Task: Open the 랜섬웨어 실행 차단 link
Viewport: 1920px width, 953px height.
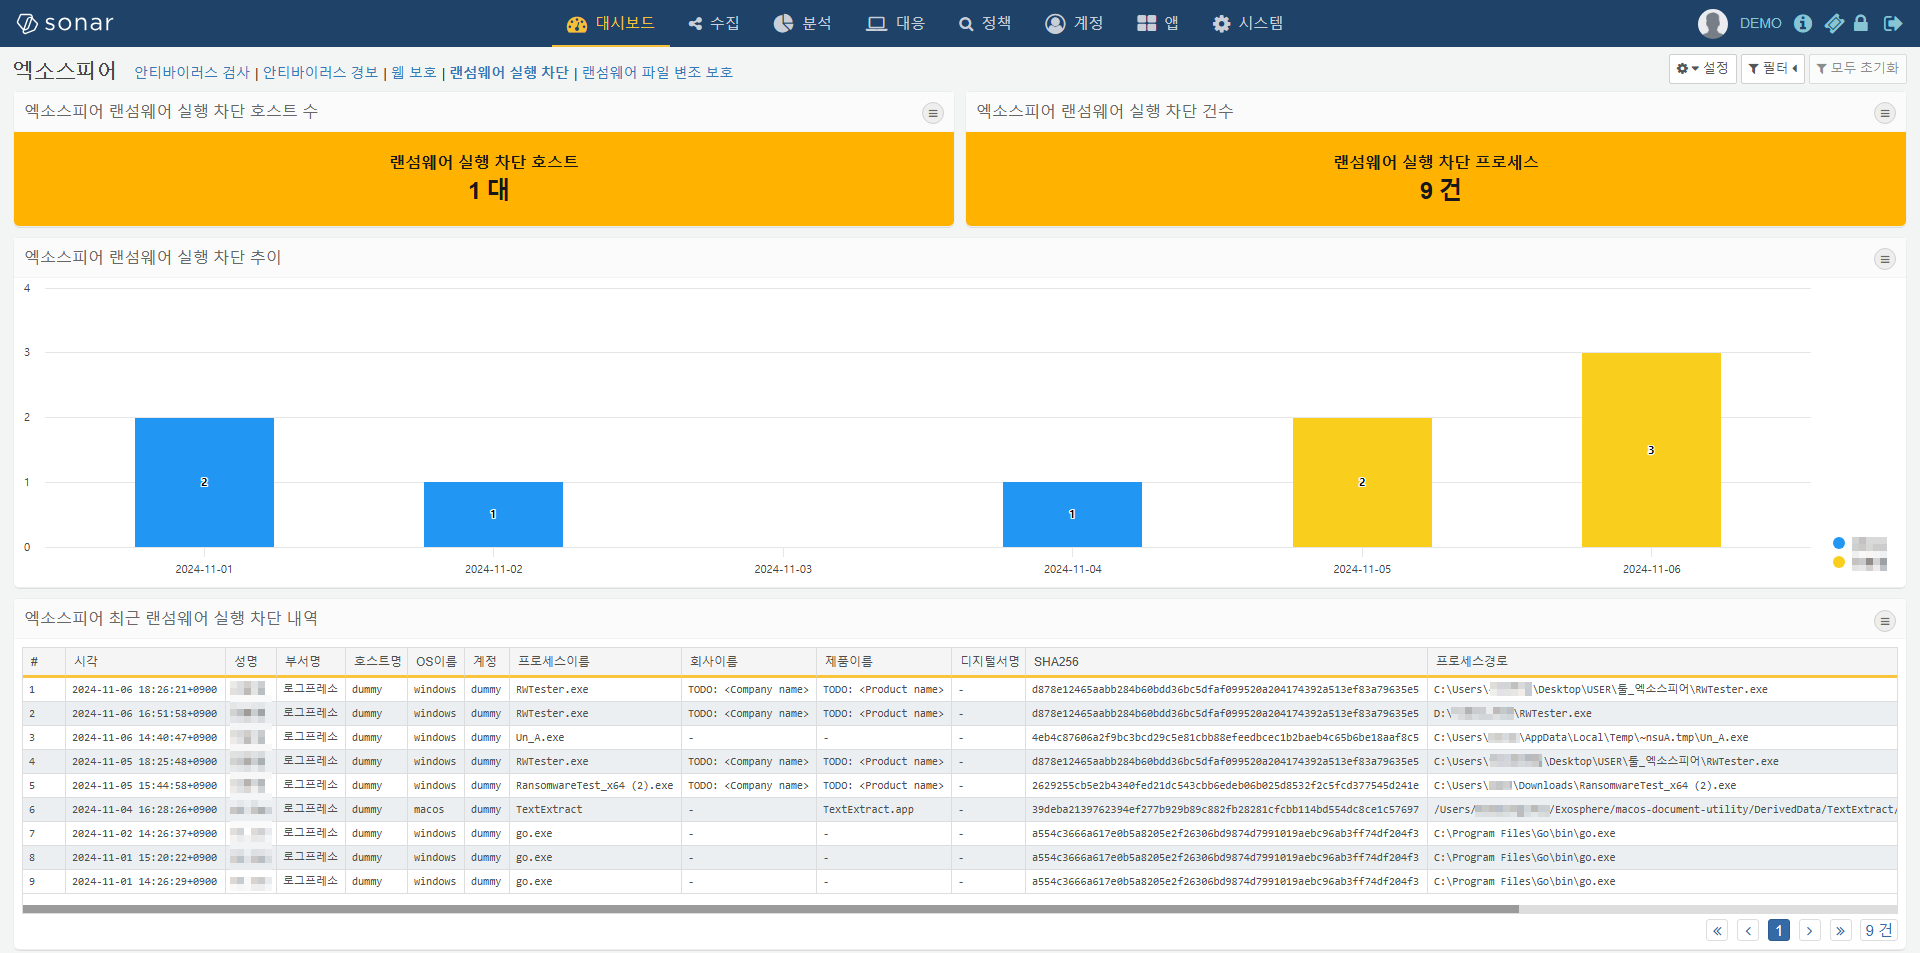Action: click(509, 72)
